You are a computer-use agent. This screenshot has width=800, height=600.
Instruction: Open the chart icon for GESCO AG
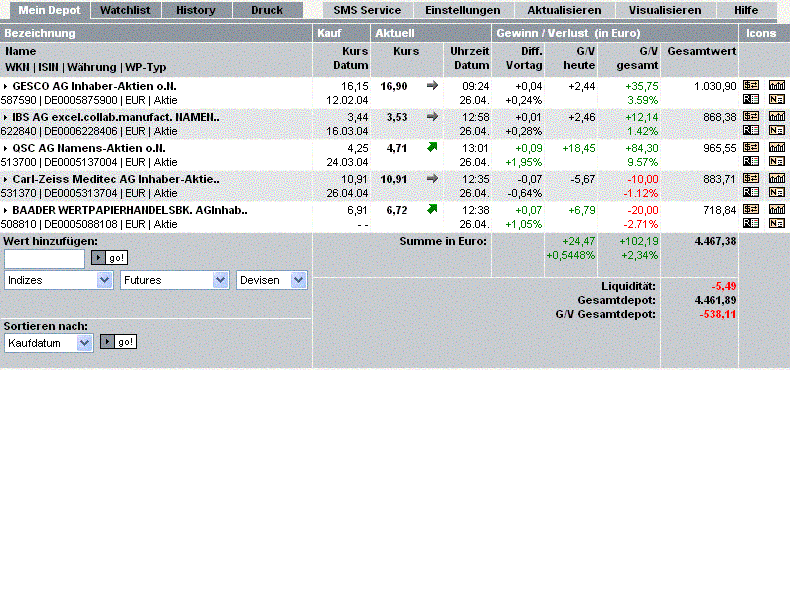pos(777,85)
